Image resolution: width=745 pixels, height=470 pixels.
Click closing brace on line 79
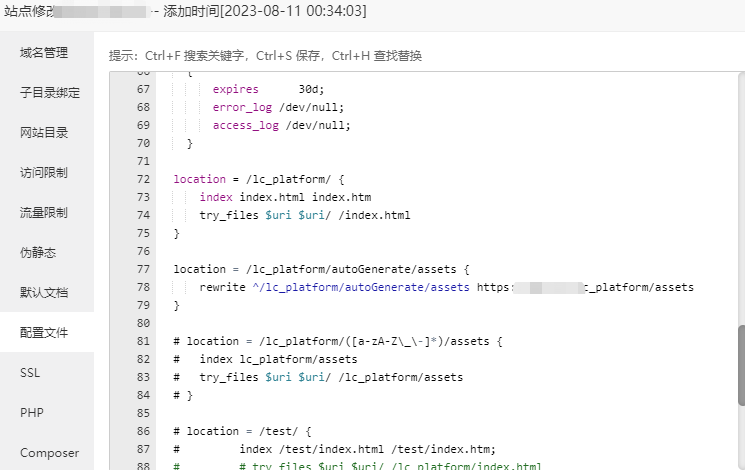click(176, 305)
